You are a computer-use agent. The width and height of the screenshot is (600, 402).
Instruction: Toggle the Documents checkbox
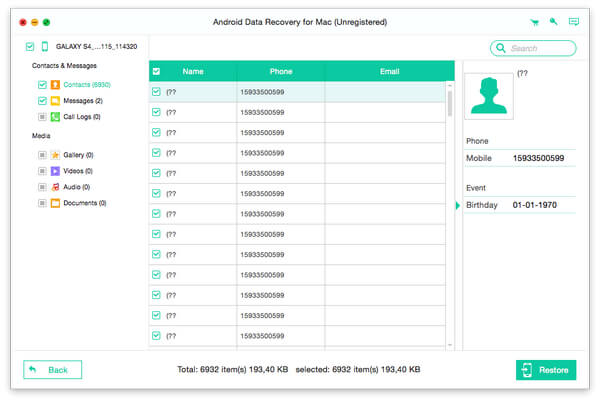(x=42, y=203)
